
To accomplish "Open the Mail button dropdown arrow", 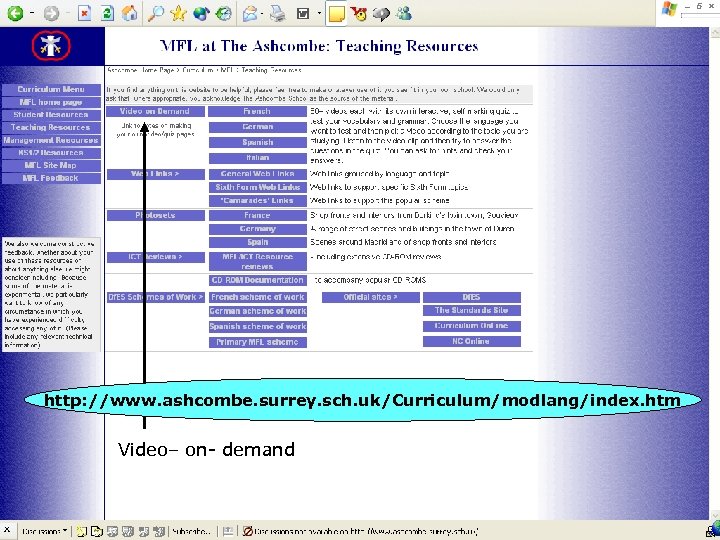I will (262, 13).
